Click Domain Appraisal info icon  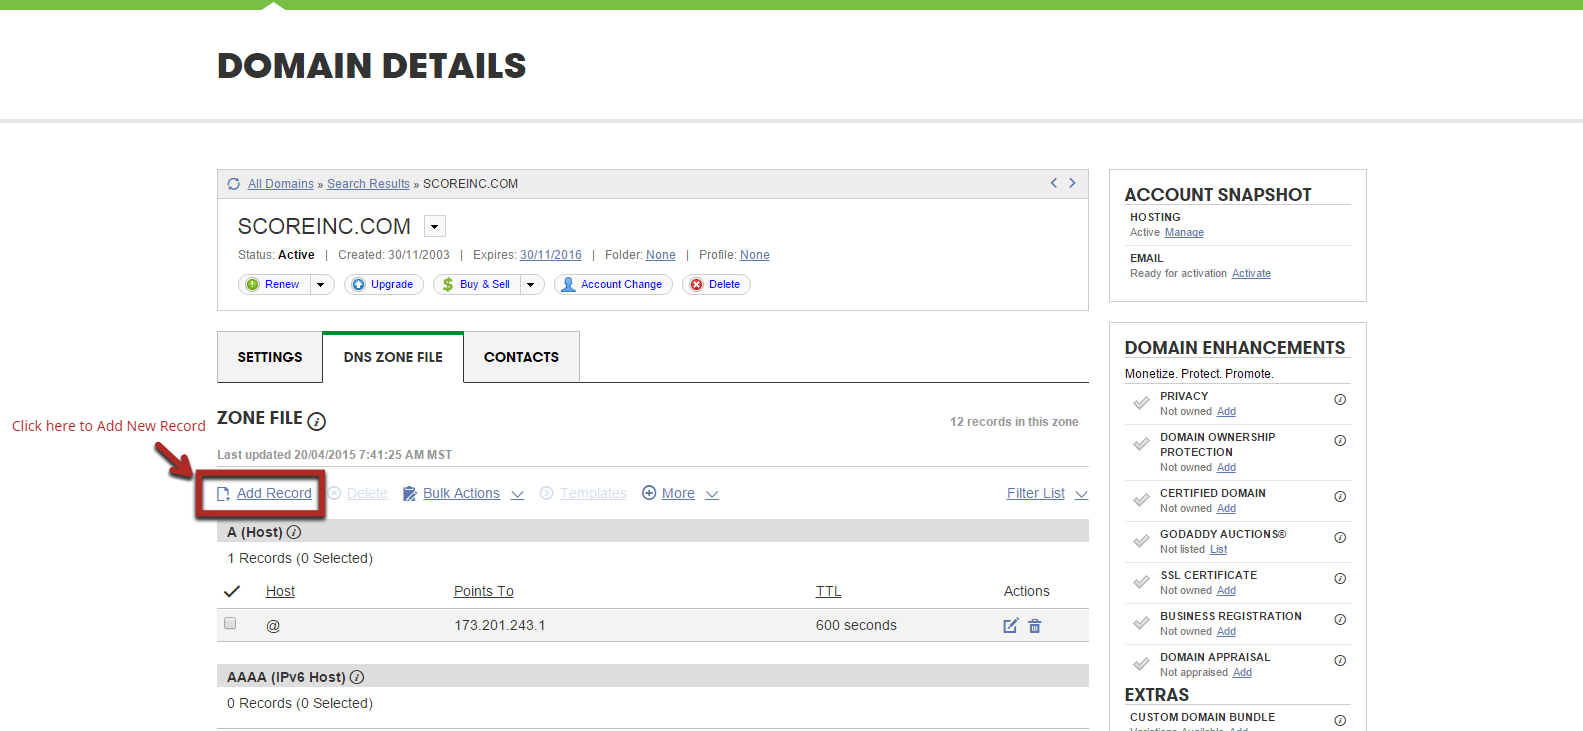[1340, 660]
